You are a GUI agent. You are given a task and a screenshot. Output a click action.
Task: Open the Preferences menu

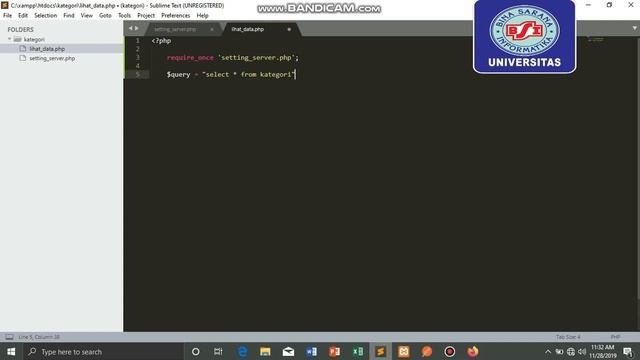pyautogui.click(x=176, y=16)
